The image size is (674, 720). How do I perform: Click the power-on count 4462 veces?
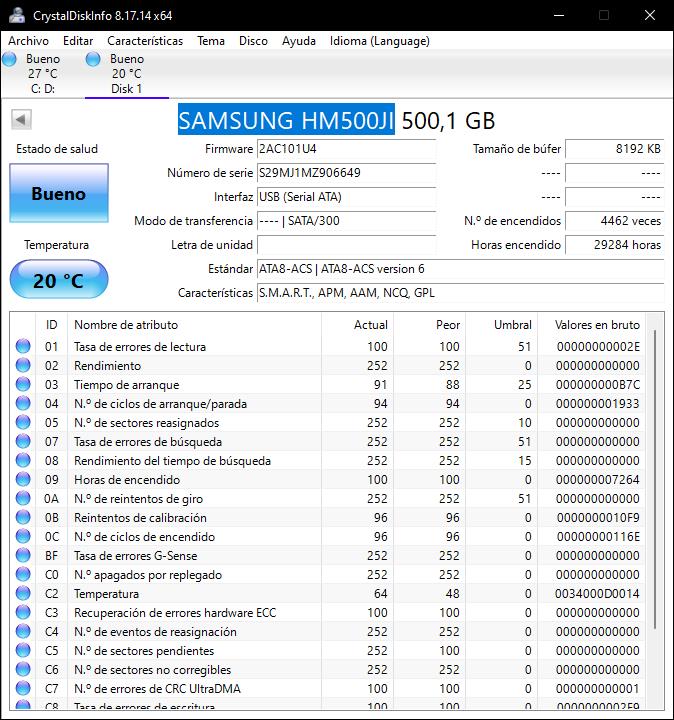point(615,221)
